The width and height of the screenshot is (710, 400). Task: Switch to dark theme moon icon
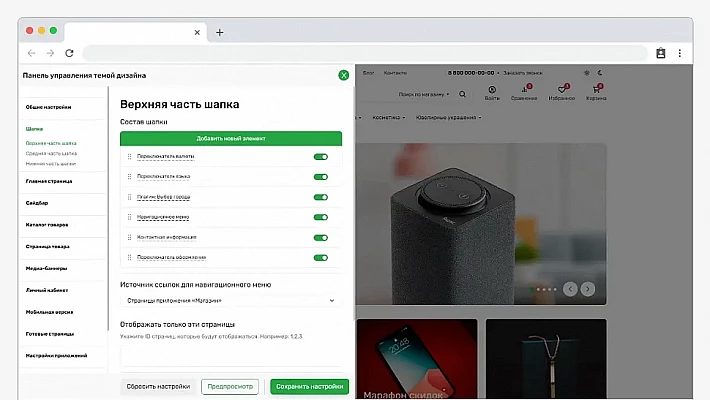[x=600, y=73]
